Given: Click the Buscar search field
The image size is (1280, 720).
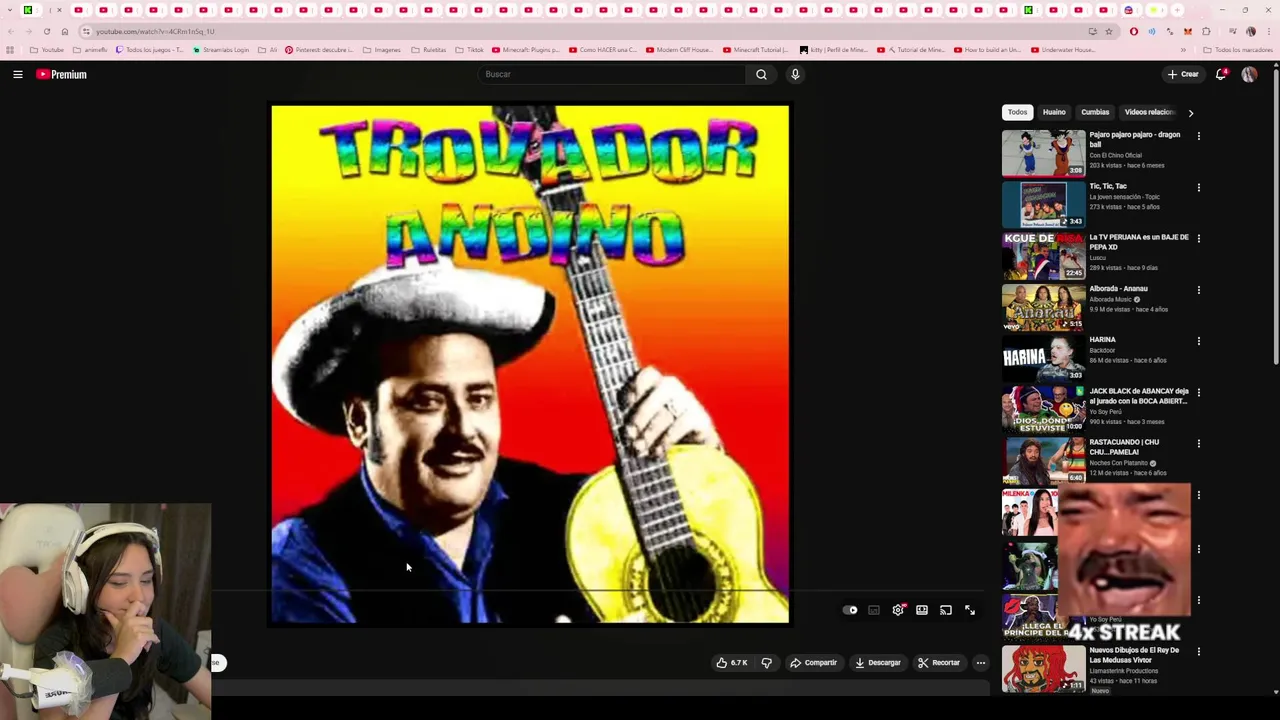Looking at the screenshot, I should click(x=612, y=74).
